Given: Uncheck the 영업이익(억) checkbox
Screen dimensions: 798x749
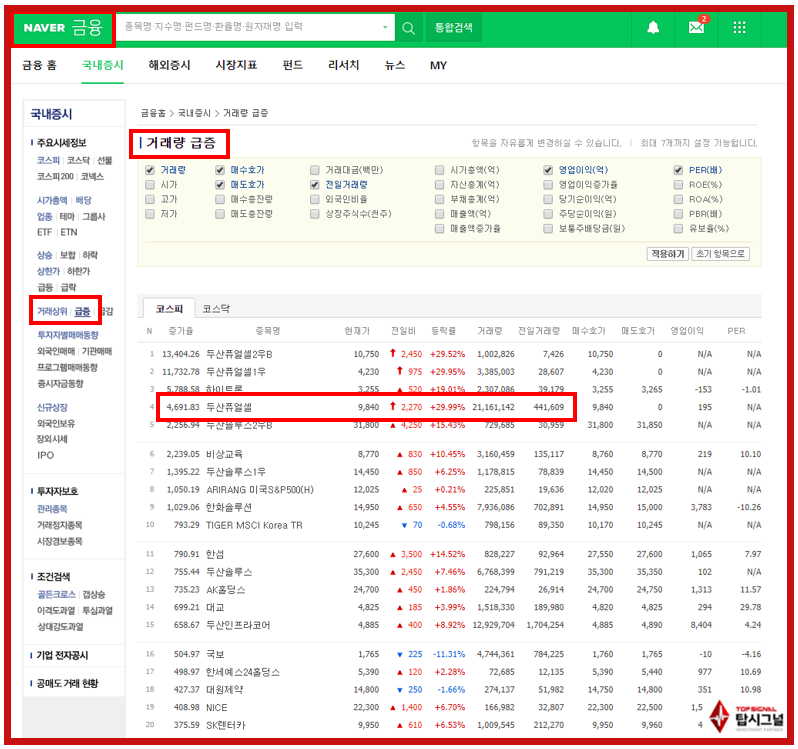Looking at the screenshot, I should tap(548, 170).
